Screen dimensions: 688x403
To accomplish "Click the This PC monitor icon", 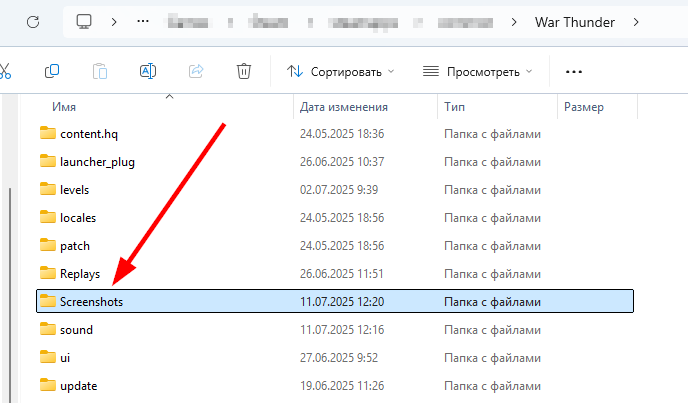I will pyautogui.click(x=84, y=22).
